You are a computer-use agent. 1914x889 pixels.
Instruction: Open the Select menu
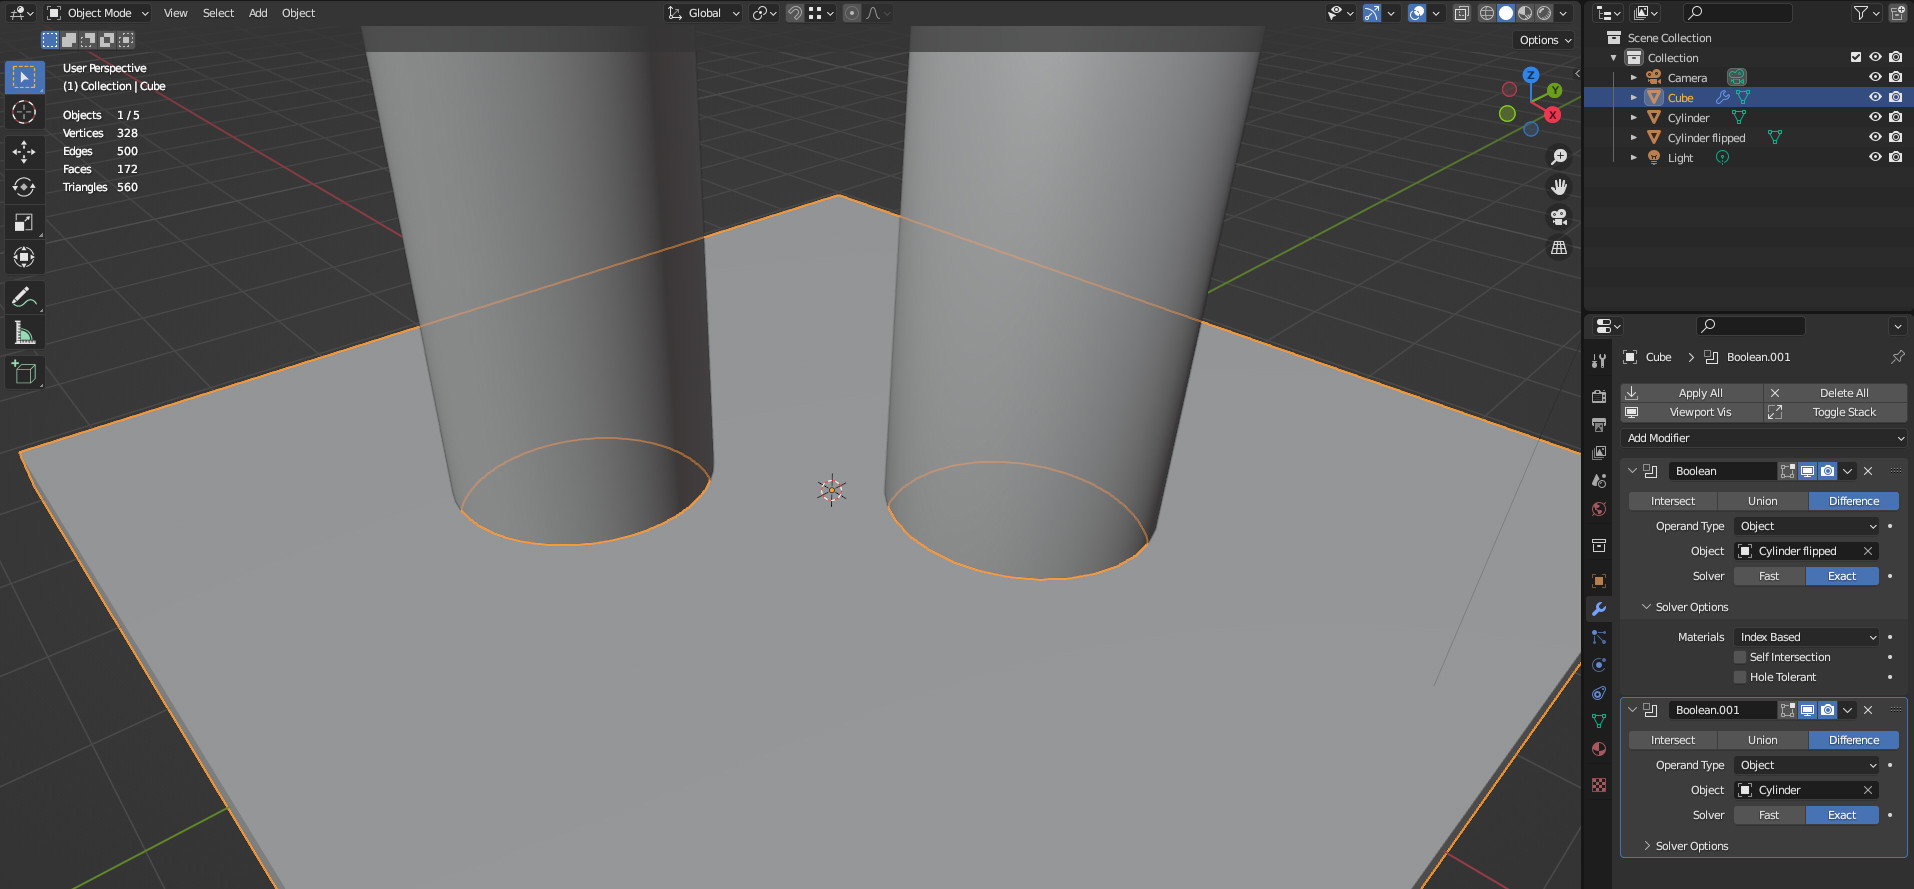coord(218,13)
